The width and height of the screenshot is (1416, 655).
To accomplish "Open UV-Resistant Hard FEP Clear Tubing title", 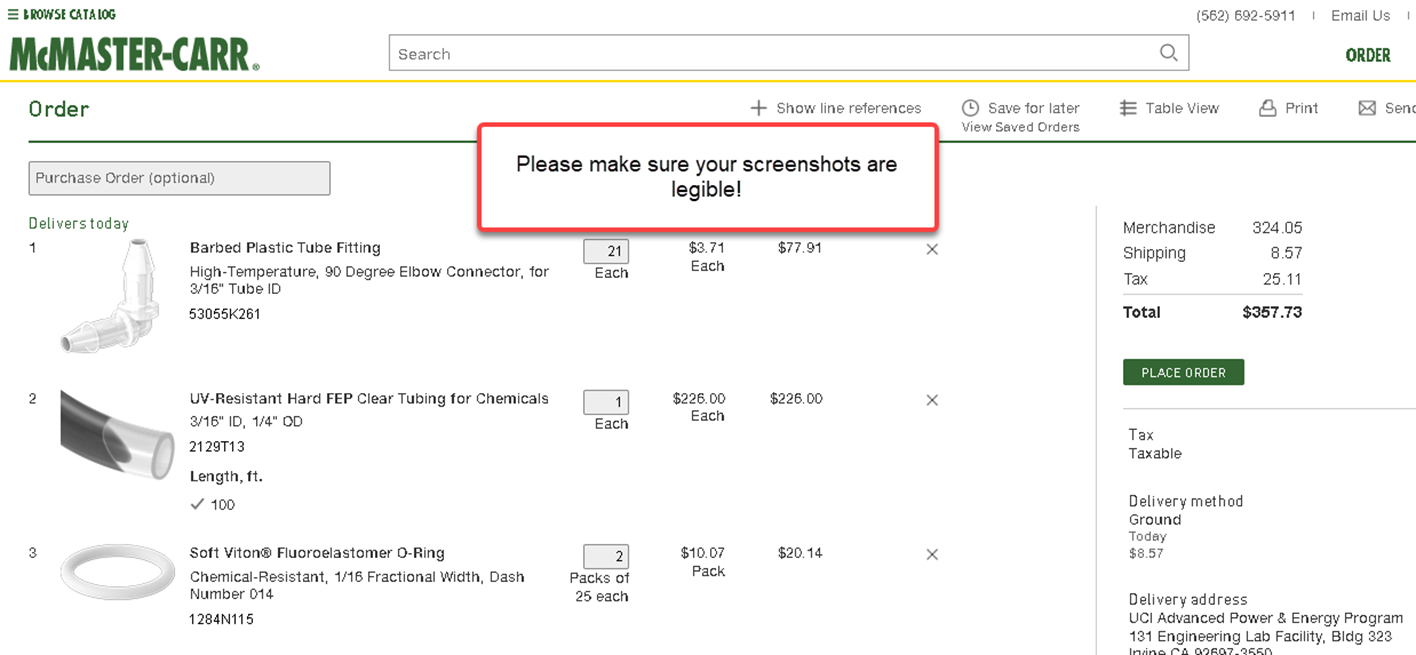I will [369, 398].
